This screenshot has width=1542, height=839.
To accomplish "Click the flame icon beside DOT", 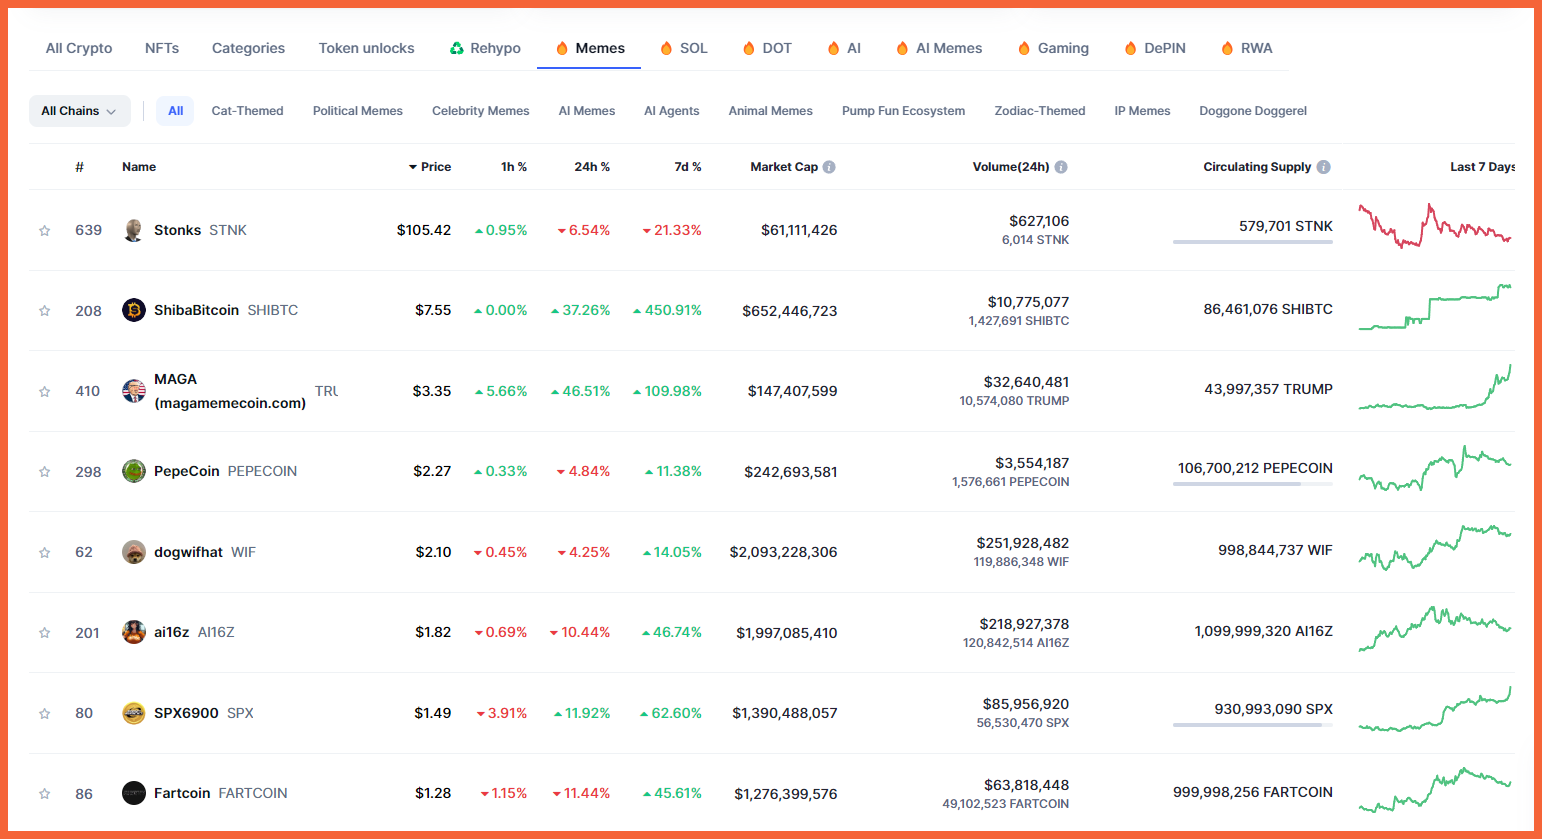I will point(749,48).
